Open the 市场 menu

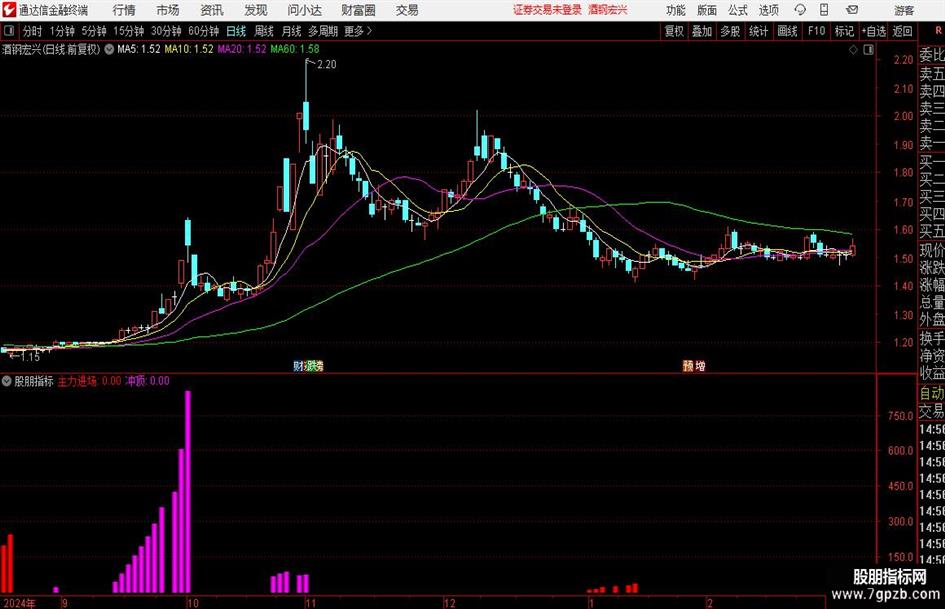point(168,10)
